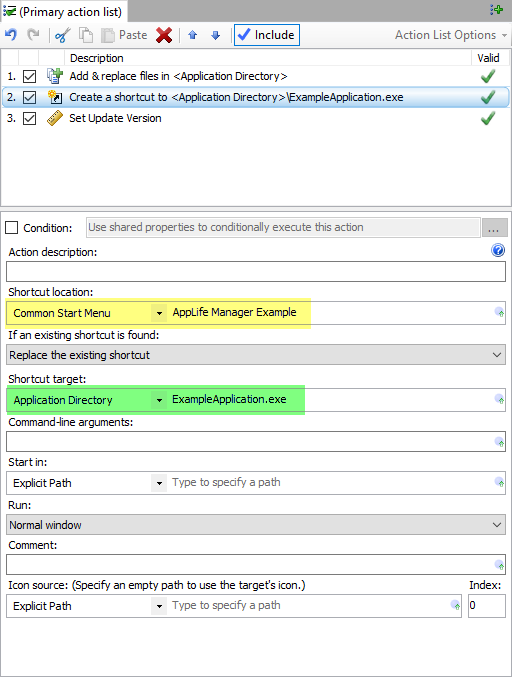This screenshot has height=677, width=512.
Task: Open help via blue question mark icon
Action: (498, 250)
